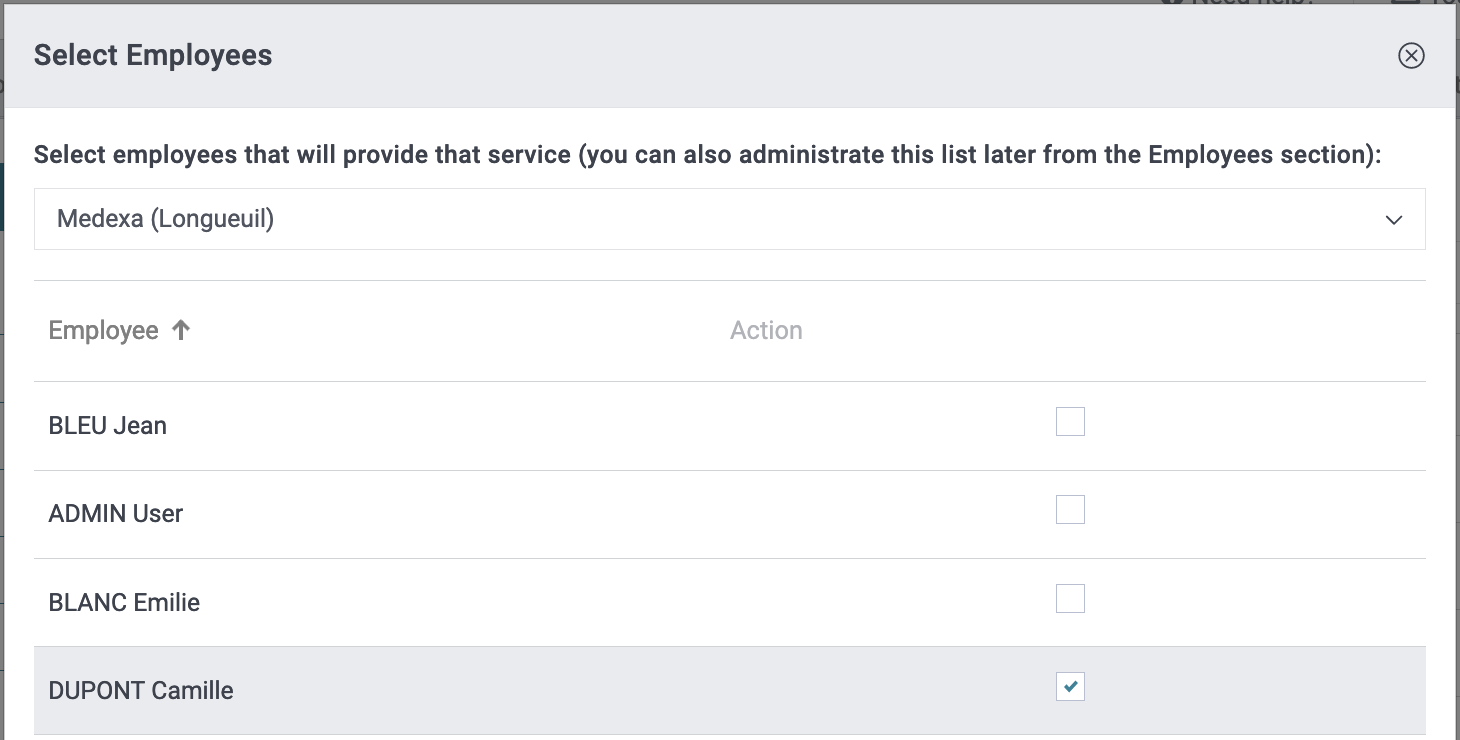Select the BLEU Jean employee name

pyautogui.click(x=107, y=426)
